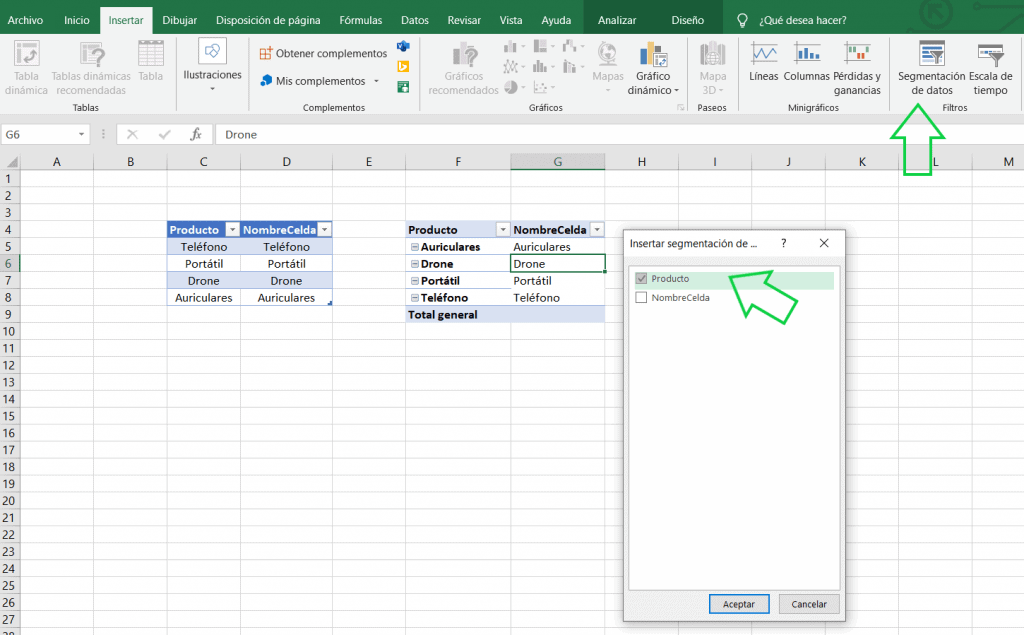
Task: Open Mis complementos dropdown
Action: pos(319,81)
